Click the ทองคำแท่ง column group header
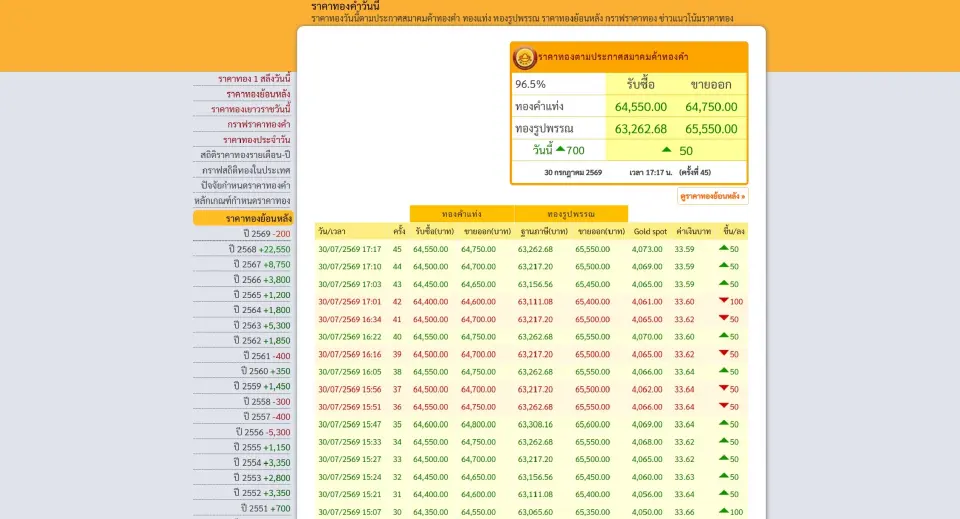The image size is (960, 519). tap(462, 214)
